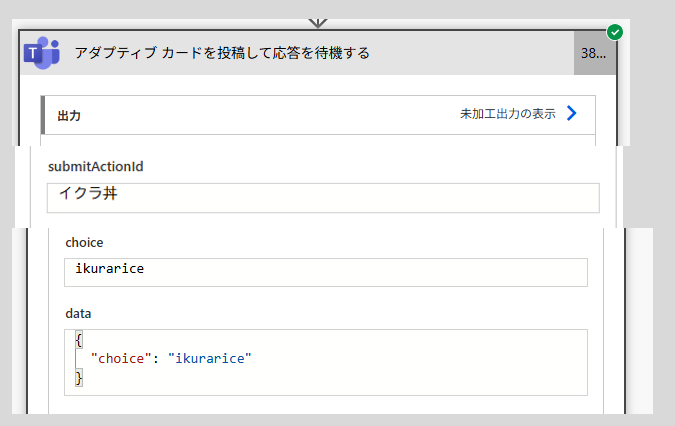
Task: Click the submitActionId label
Action: [x=96, y=167]
